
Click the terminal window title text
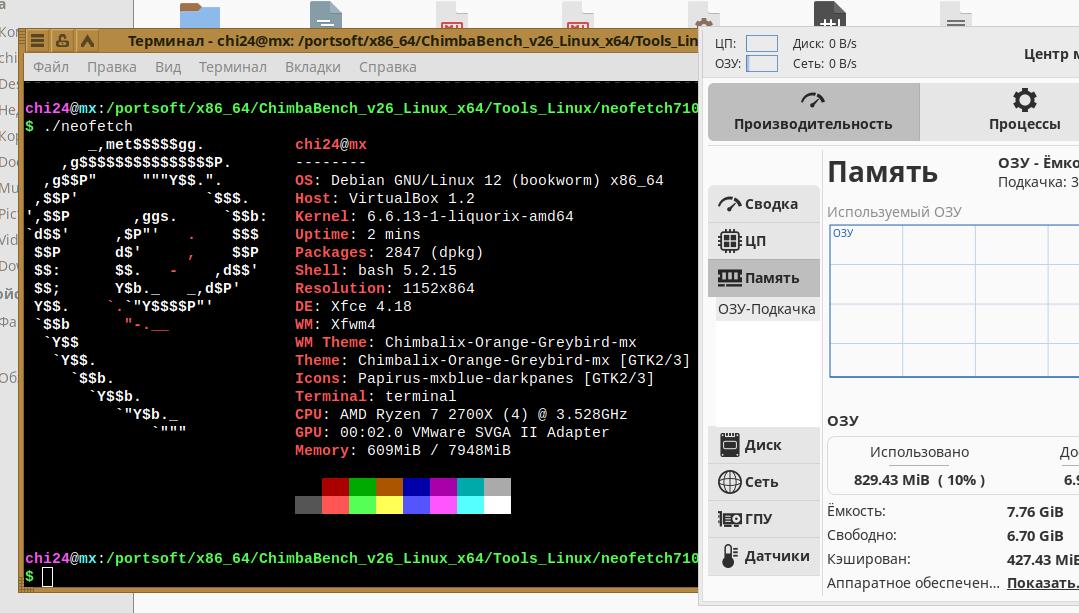413,41
